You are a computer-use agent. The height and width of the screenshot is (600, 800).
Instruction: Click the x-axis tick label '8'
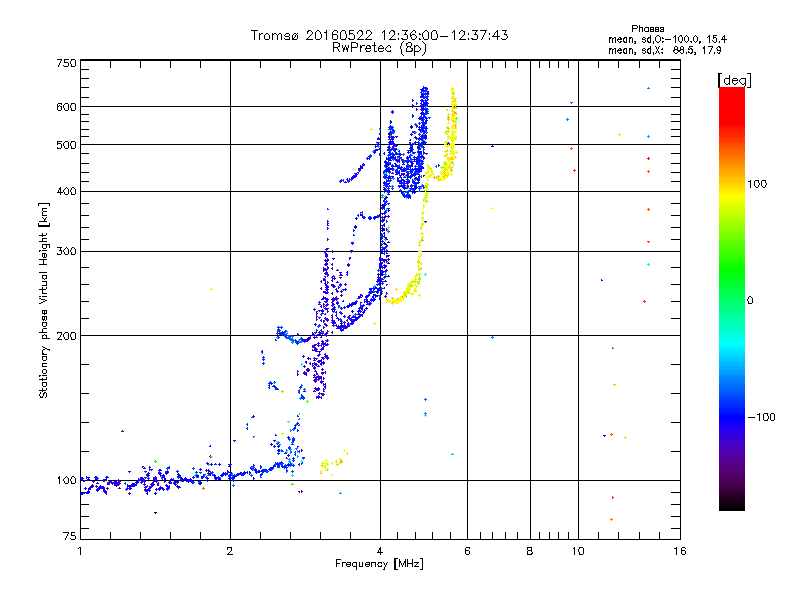click(530, 551)
